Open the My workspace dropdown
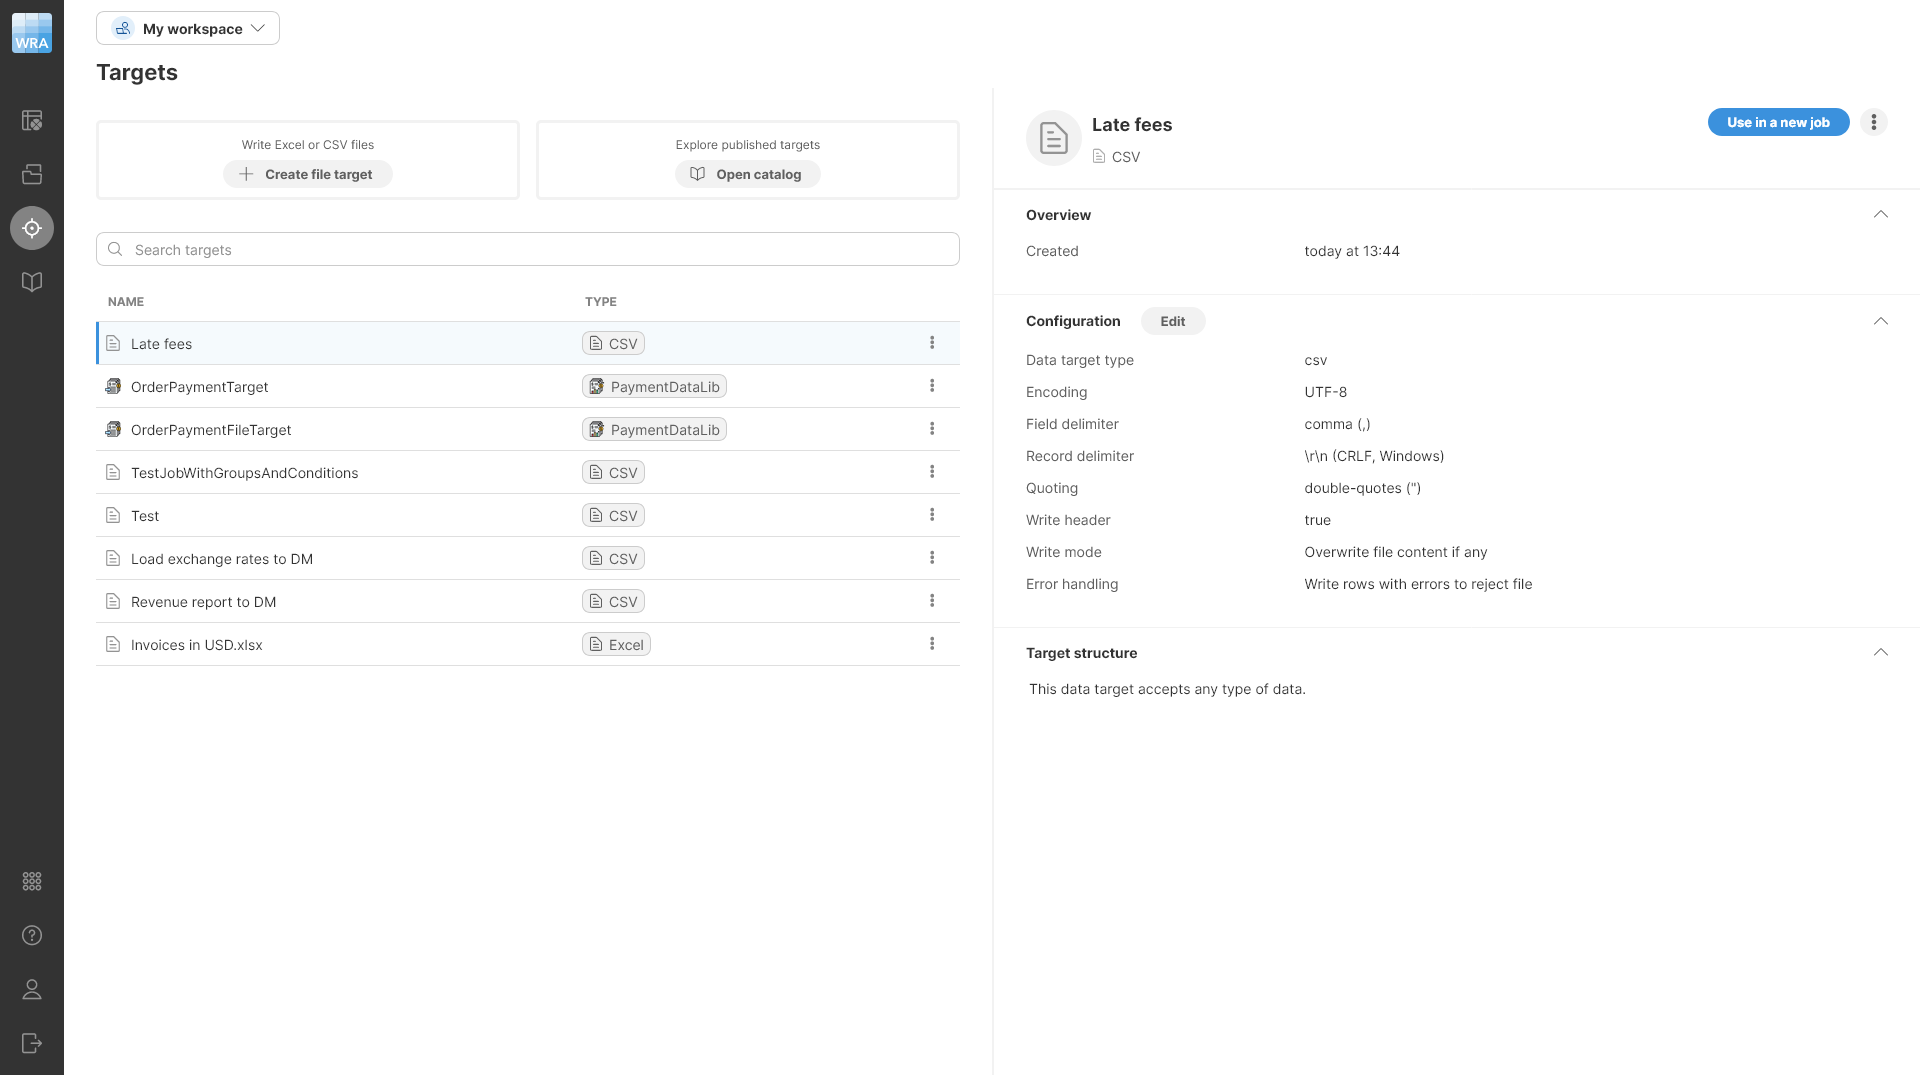The height and width of the screenshot is (1075, 1920). (x=188, y=28)
